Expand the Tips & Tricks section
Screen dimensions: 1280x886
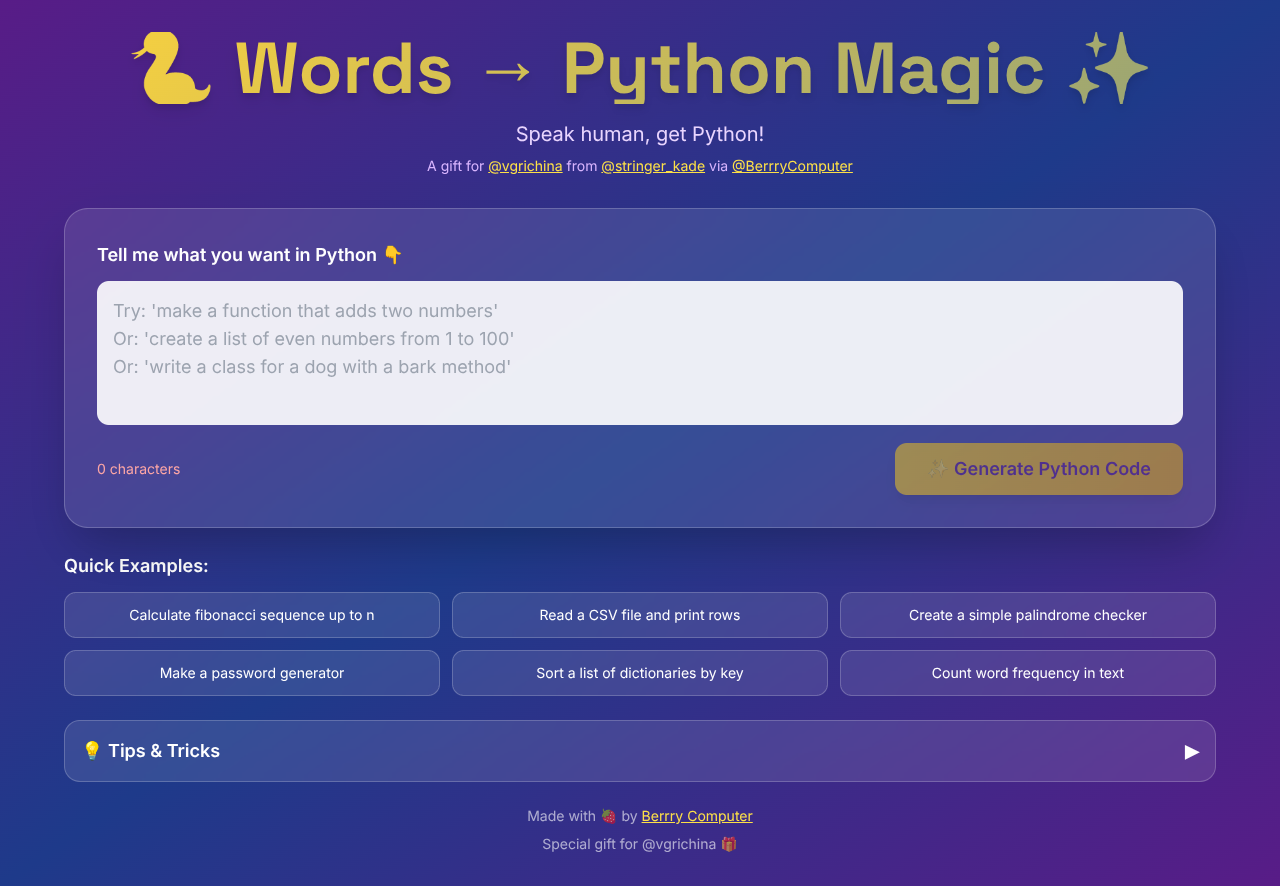tap(639, 750)
